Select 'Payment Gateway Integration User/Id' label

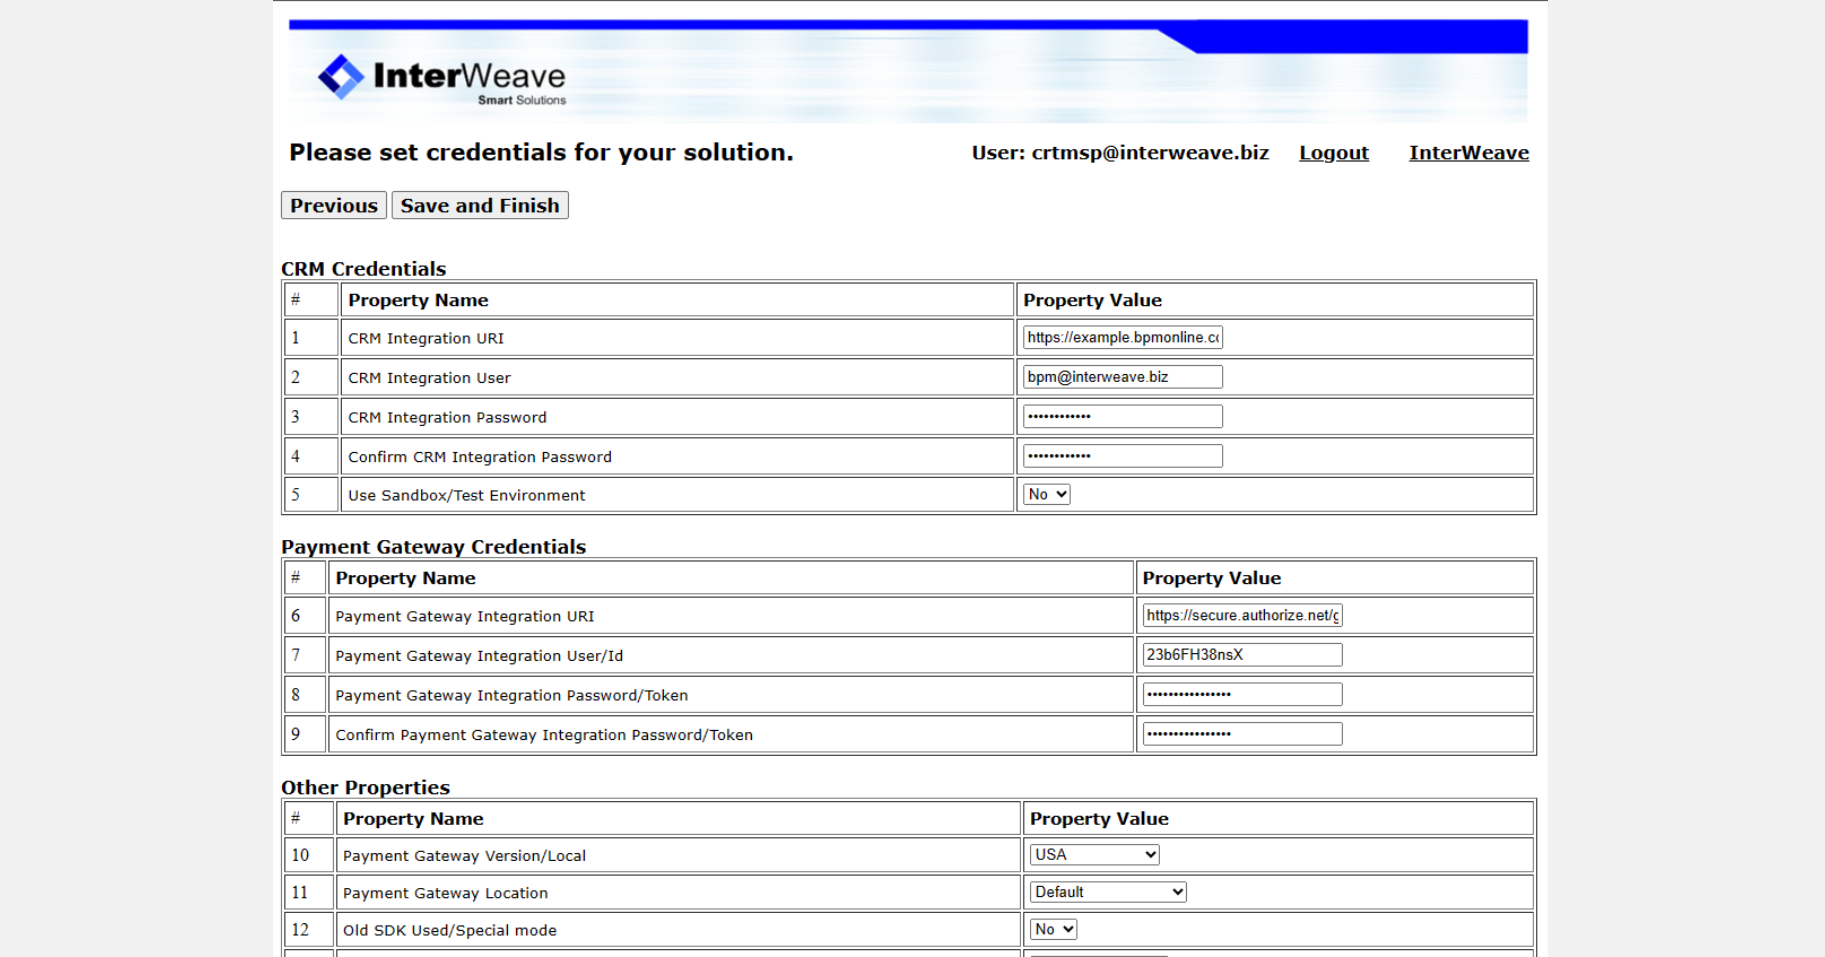click(x=479, y=656)
